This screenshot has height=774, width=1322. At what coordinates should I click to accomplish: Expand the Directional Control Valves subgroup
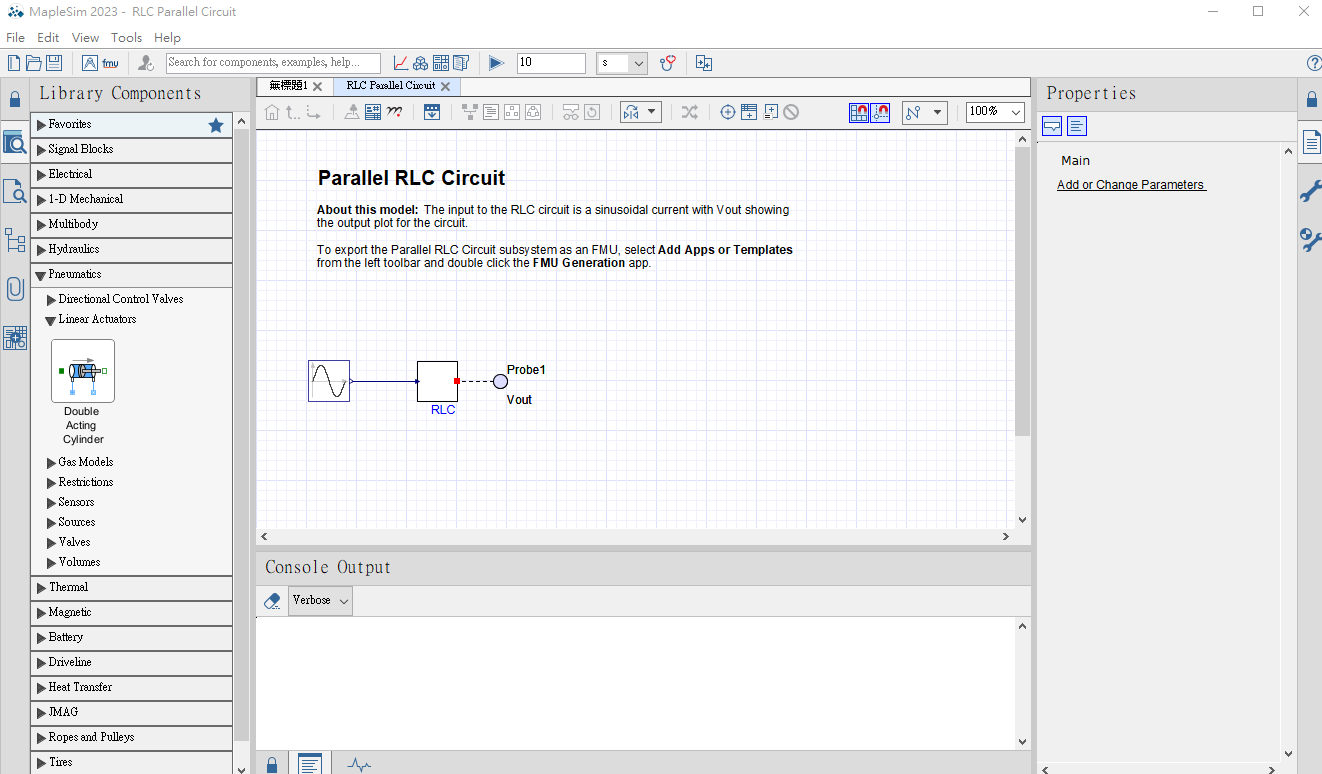[x=51, y=299]
